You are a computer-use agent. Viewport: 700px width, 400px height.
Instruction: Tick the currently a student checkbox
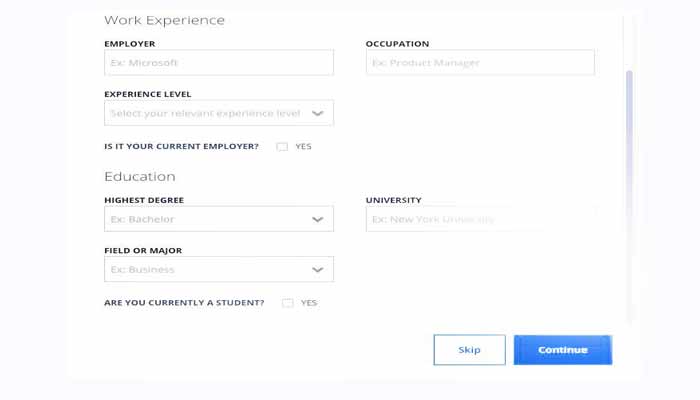point(288,303)
